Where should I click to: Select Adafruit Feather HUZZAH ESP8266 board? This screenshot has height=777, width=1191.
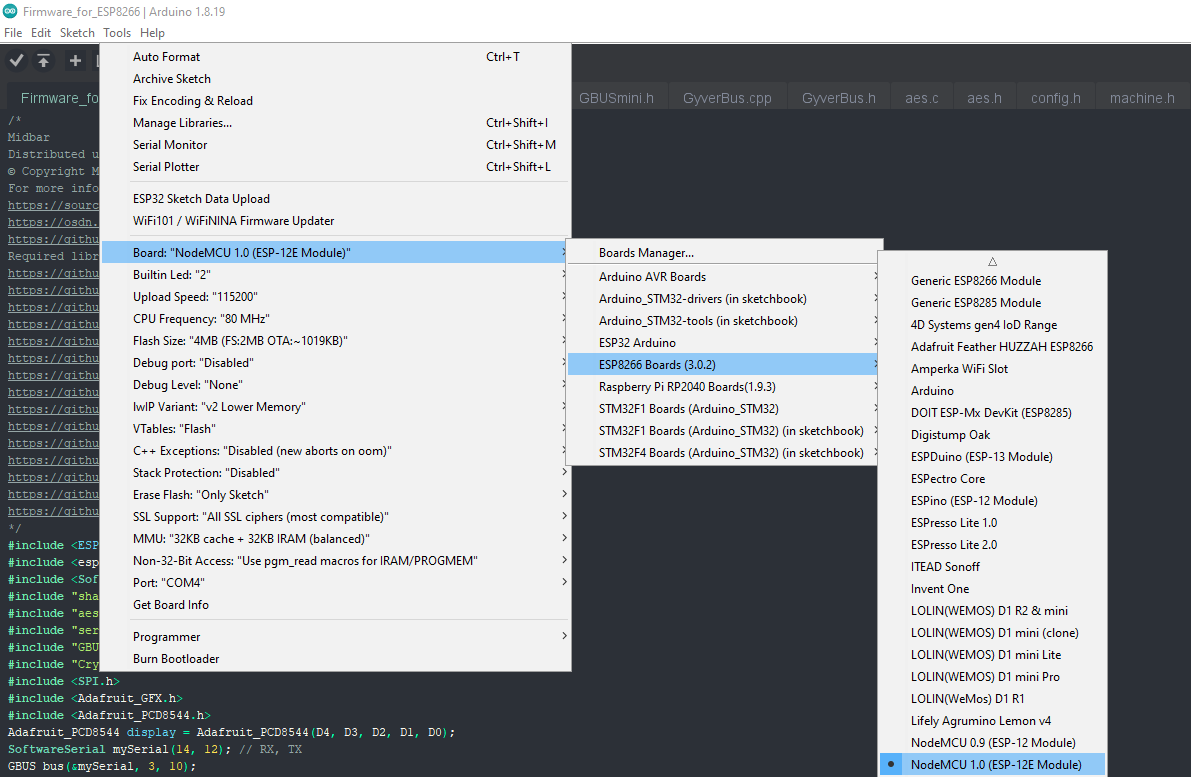coord(992,346)
